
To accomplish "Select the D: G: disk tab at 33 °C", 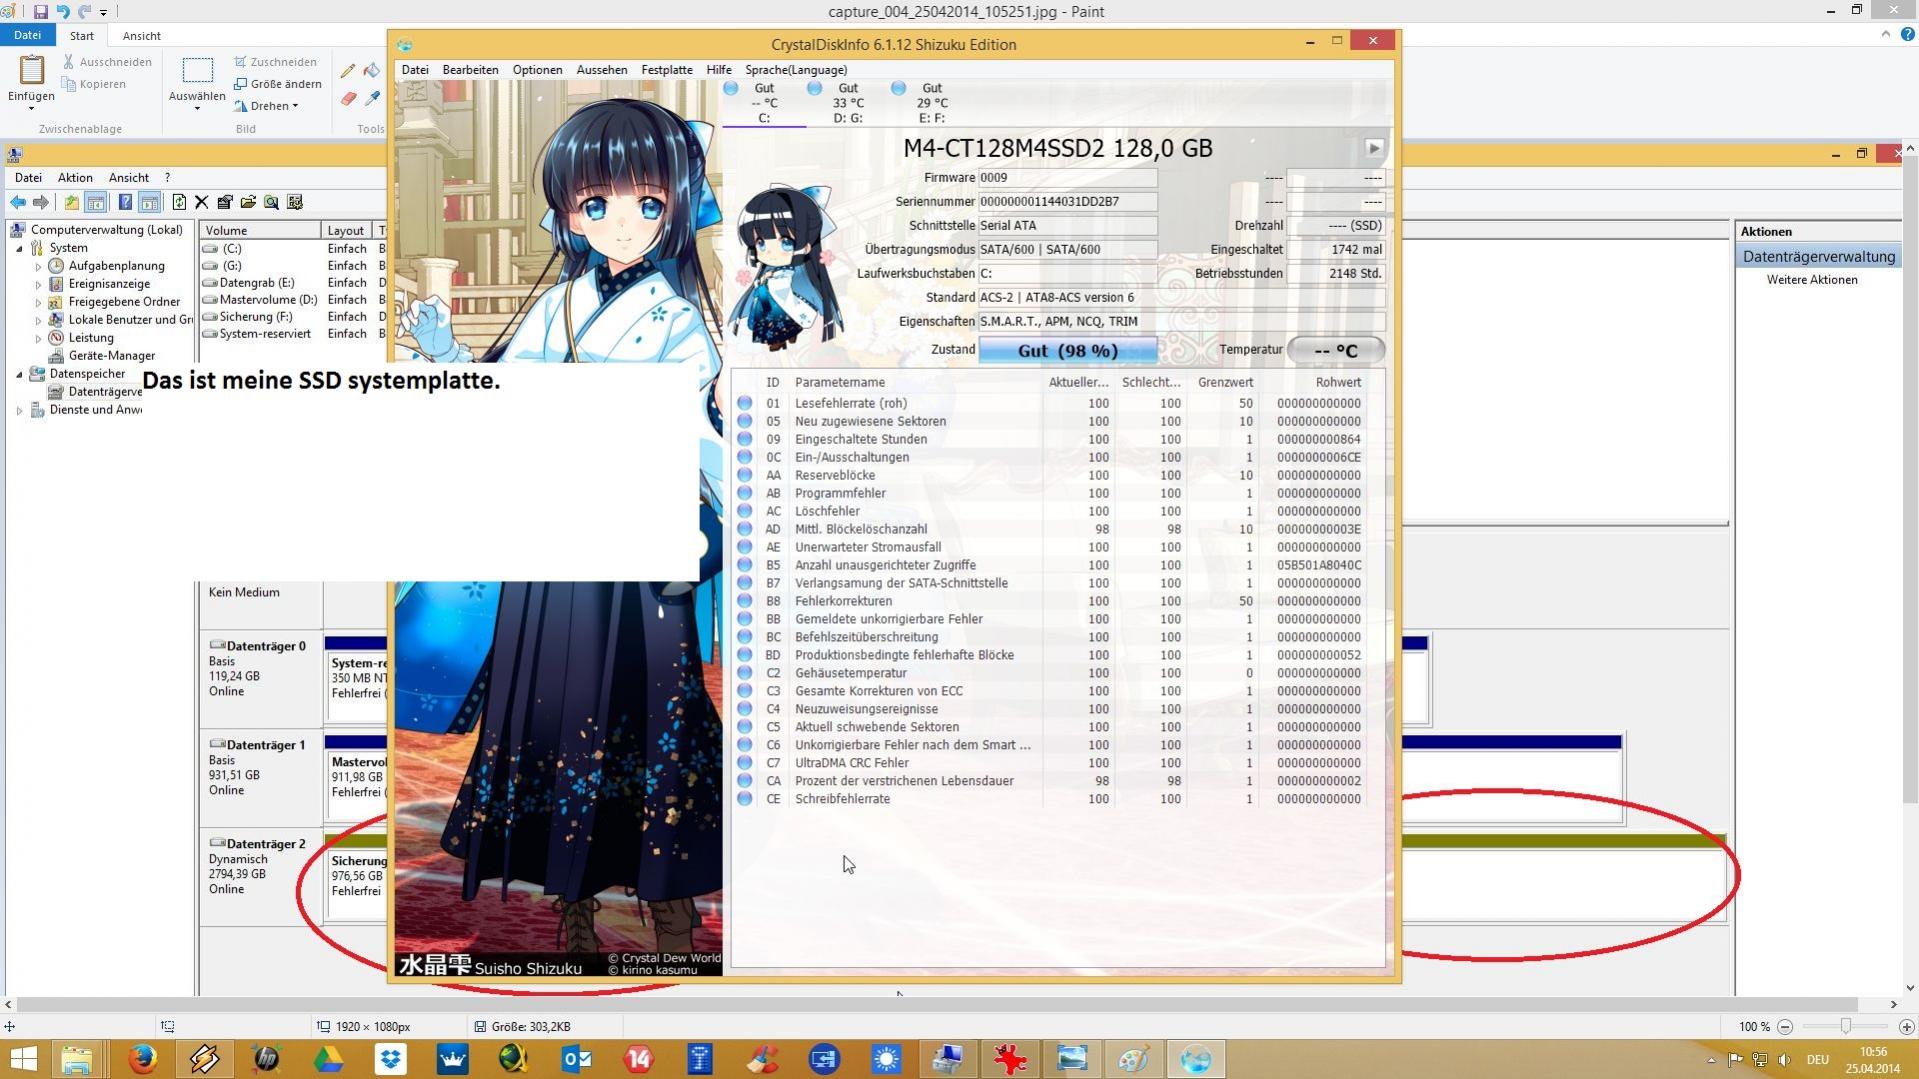I will click(848, 103).
